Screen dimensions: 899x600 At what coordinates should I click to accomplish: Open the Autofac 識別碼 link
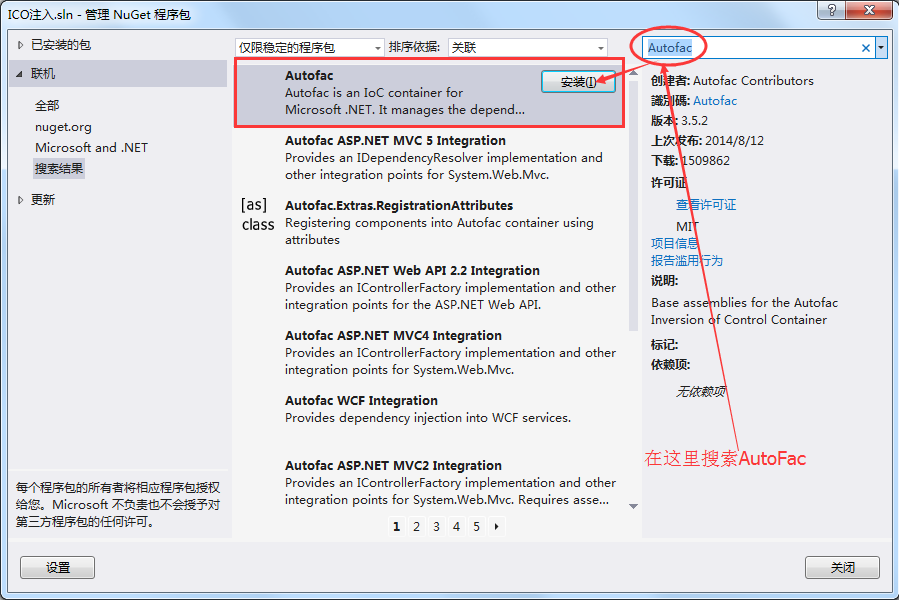point(715,101)
